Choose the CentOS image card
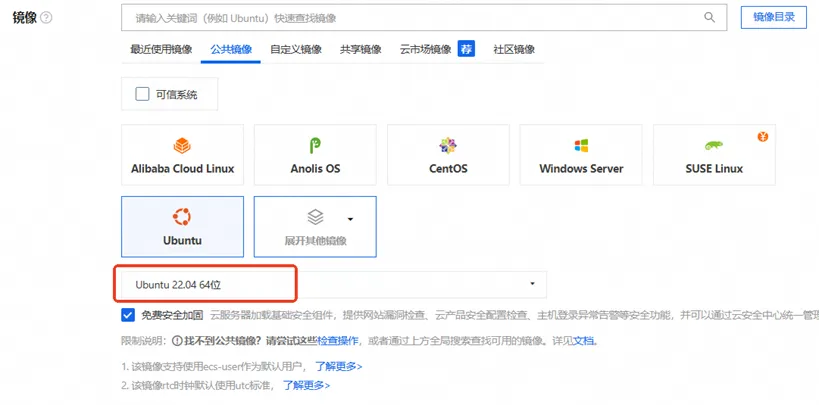Viewport: 819px width, 405px height. pyautogui.click(x=448, y=155)
